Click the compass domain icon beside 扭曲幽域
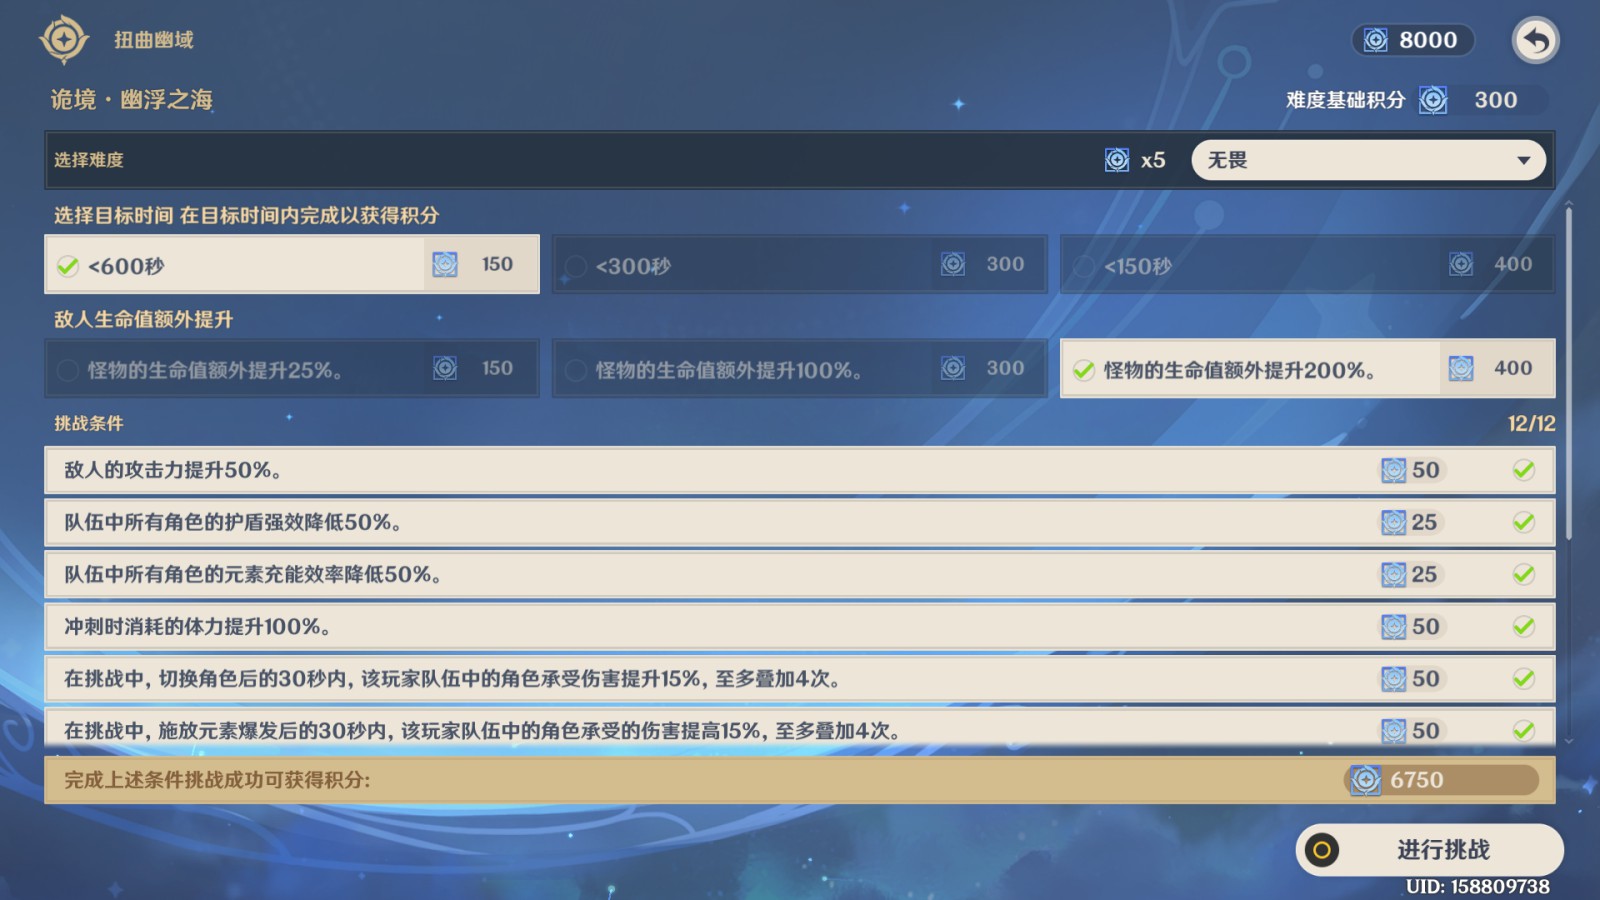The image size is (1600, 900). pyautogui.click(x=64, y=40)
